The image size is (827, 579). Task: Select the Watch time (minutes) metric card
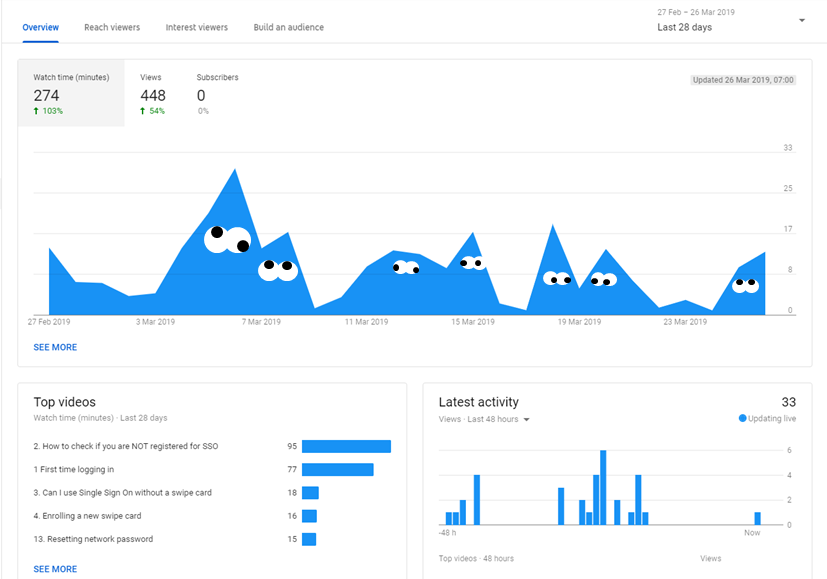tap(71, 93)
